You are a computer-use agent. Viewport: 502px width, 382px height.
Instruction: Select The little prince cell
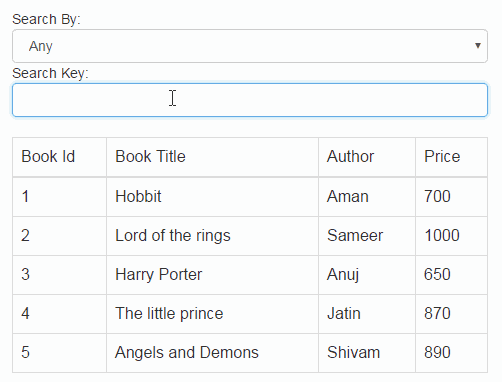pyautogui.click(x=212, y=314)
